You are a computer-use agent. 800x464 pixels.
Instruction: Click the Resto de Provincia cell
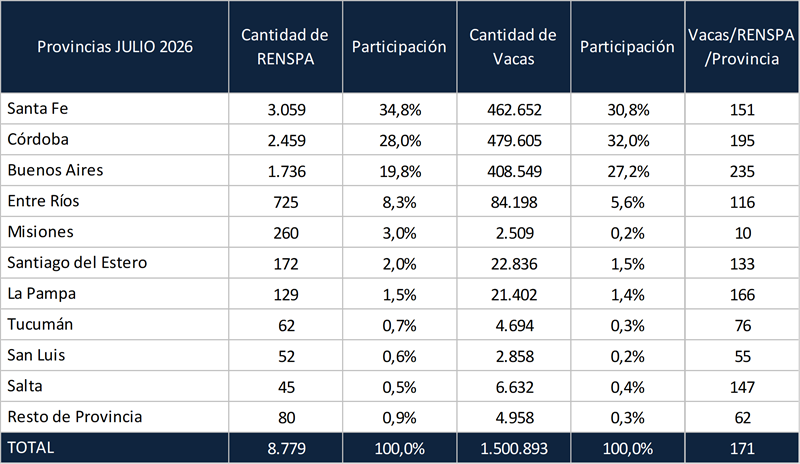[x=115, y=417]
